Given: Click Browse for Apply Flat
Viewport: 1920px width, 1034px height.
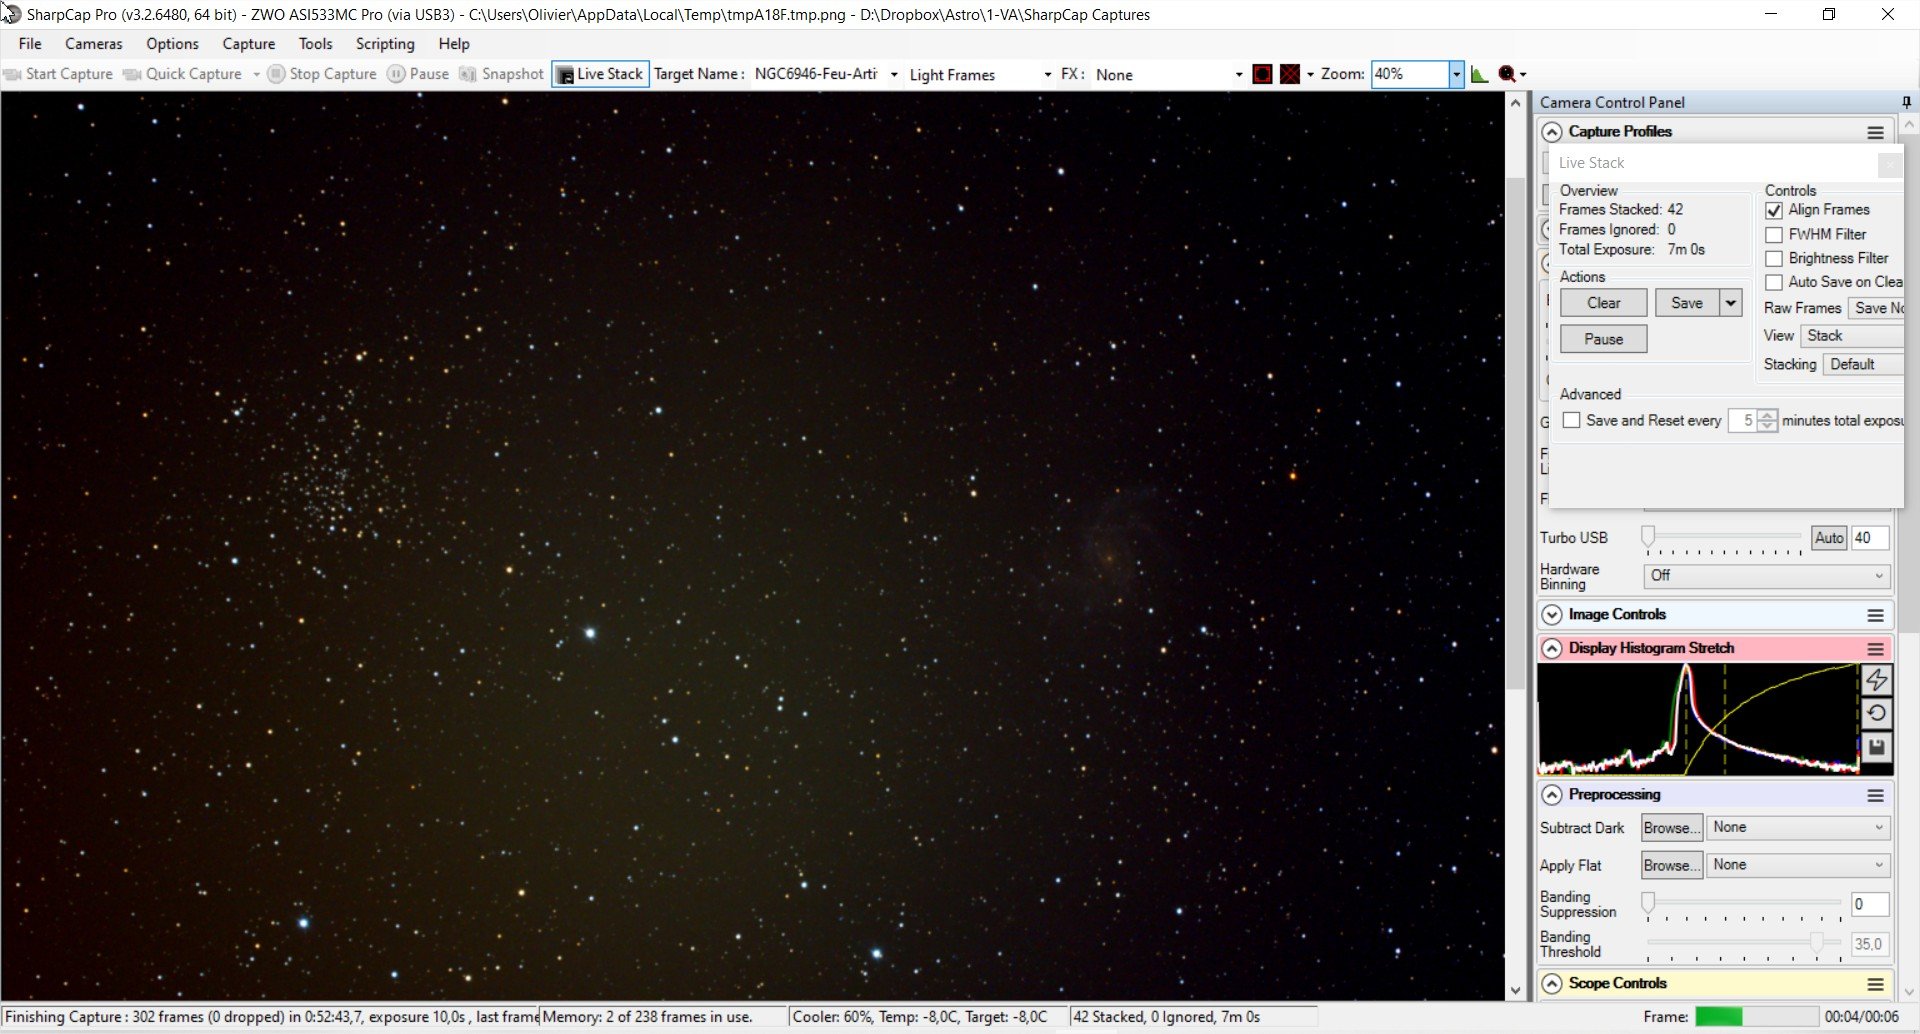Looking at the screenshot, I should pos(1671,866).
